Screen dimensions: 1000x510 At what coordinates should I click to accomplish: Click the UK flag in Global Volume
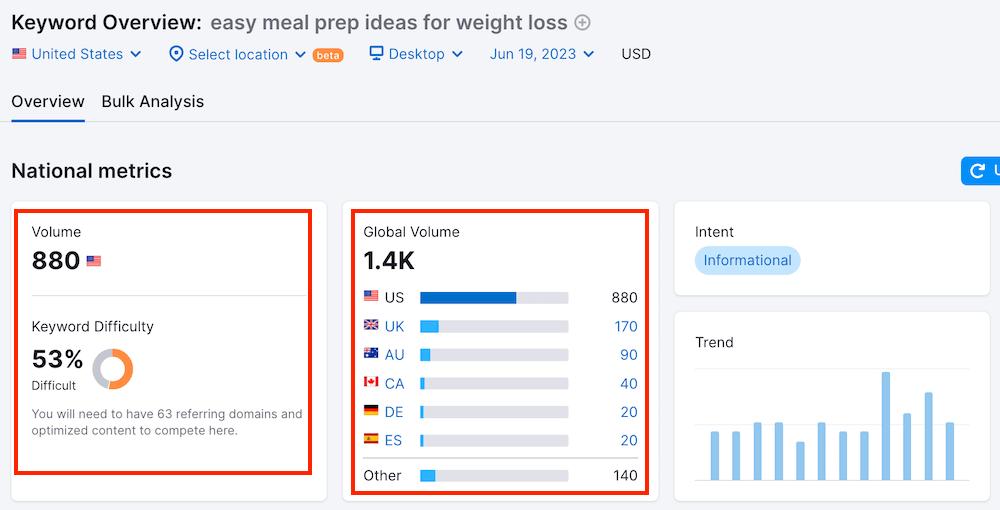pos(371,325)
